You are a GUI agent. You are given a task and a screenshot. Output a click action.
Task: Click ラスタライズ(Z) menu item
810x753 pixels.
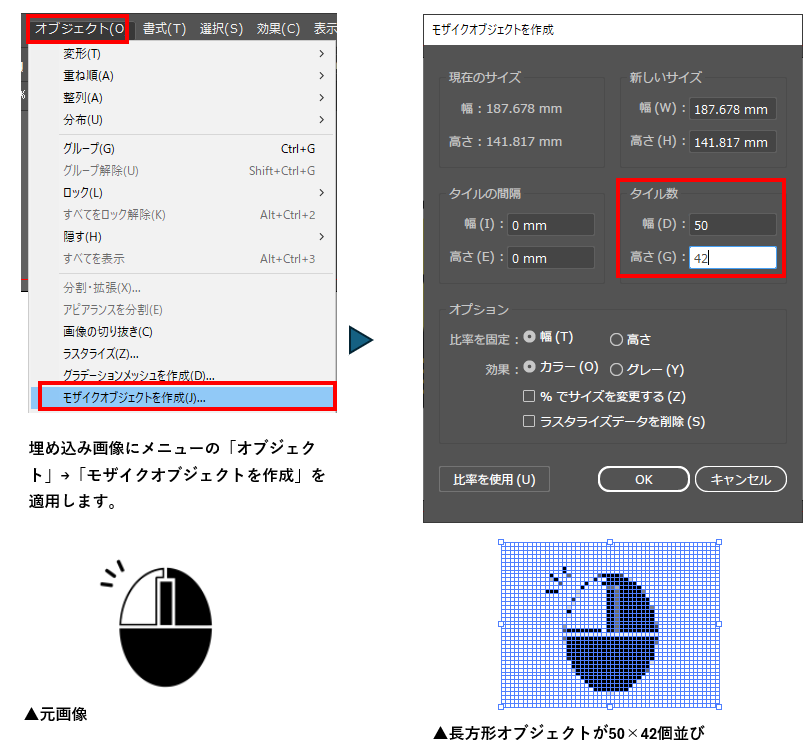tap(101, 353)
